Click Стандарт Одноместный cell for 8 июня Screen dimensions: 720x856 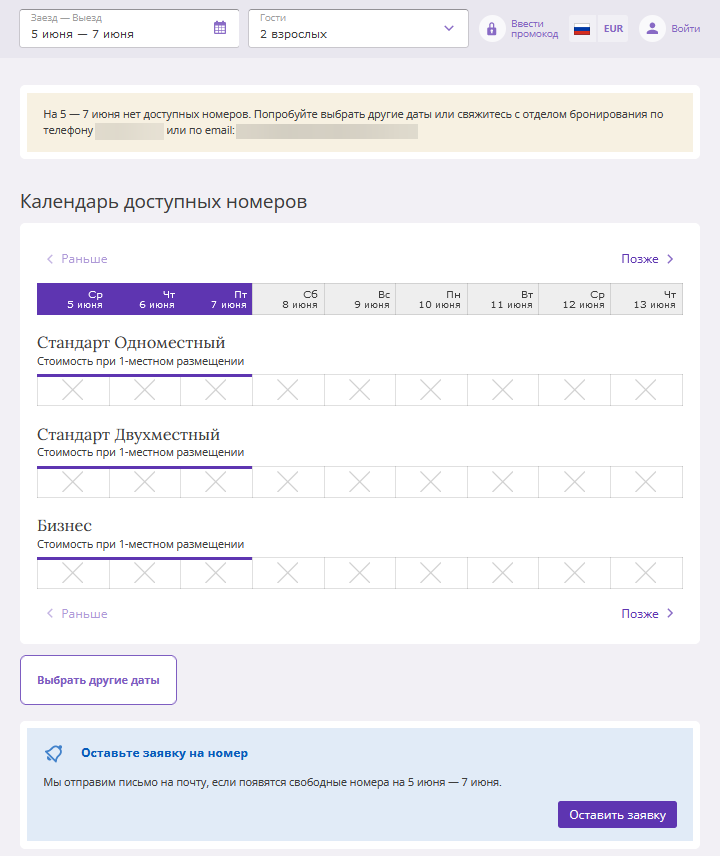tap(288, 390)
